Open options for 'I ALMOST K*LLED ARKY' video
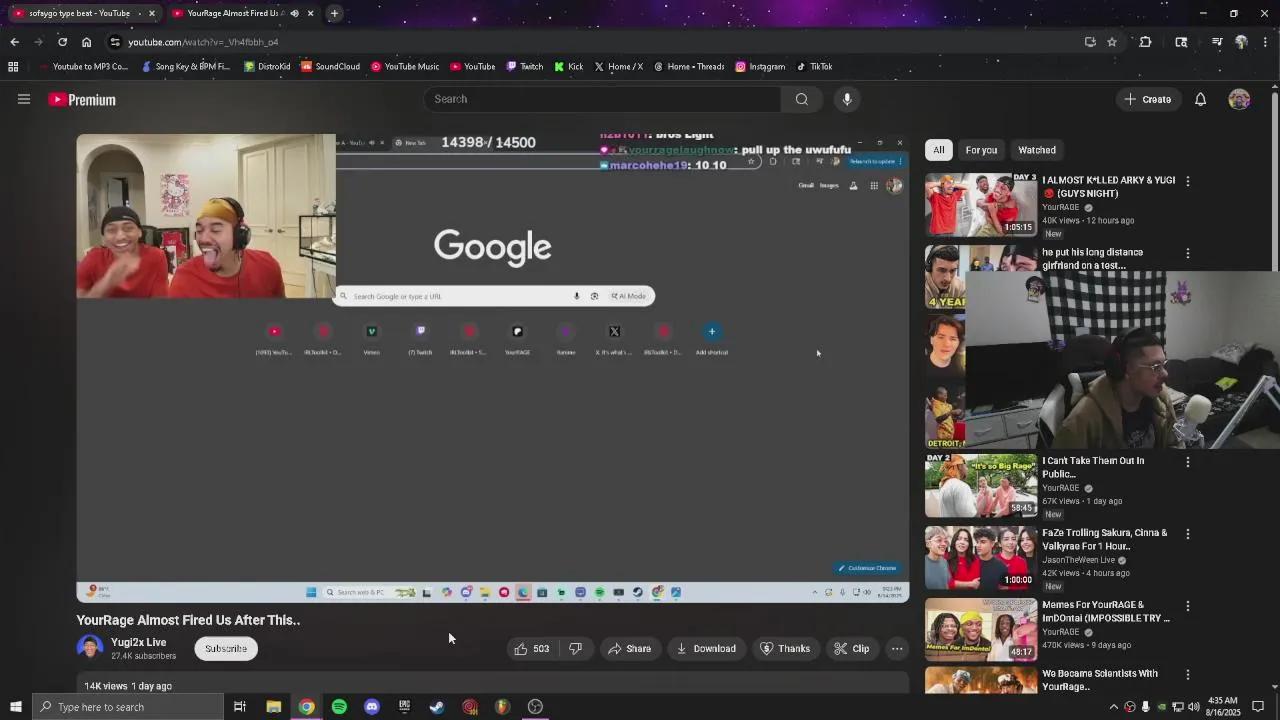The height and width of the screenshot is (720, 1280). [1187, 181]
